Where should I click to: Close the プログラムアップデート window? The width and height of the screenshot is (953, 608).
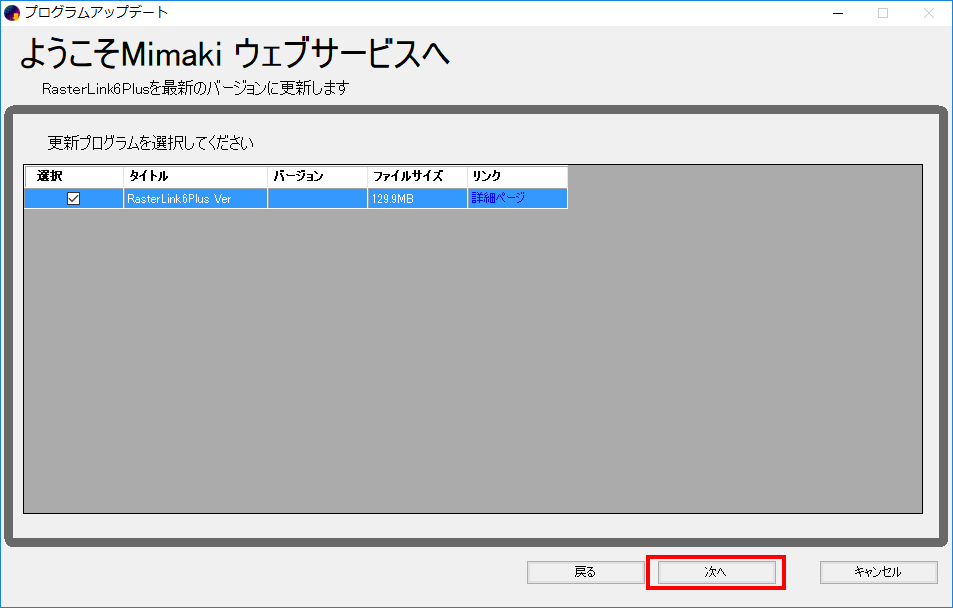tap(929, 13)
